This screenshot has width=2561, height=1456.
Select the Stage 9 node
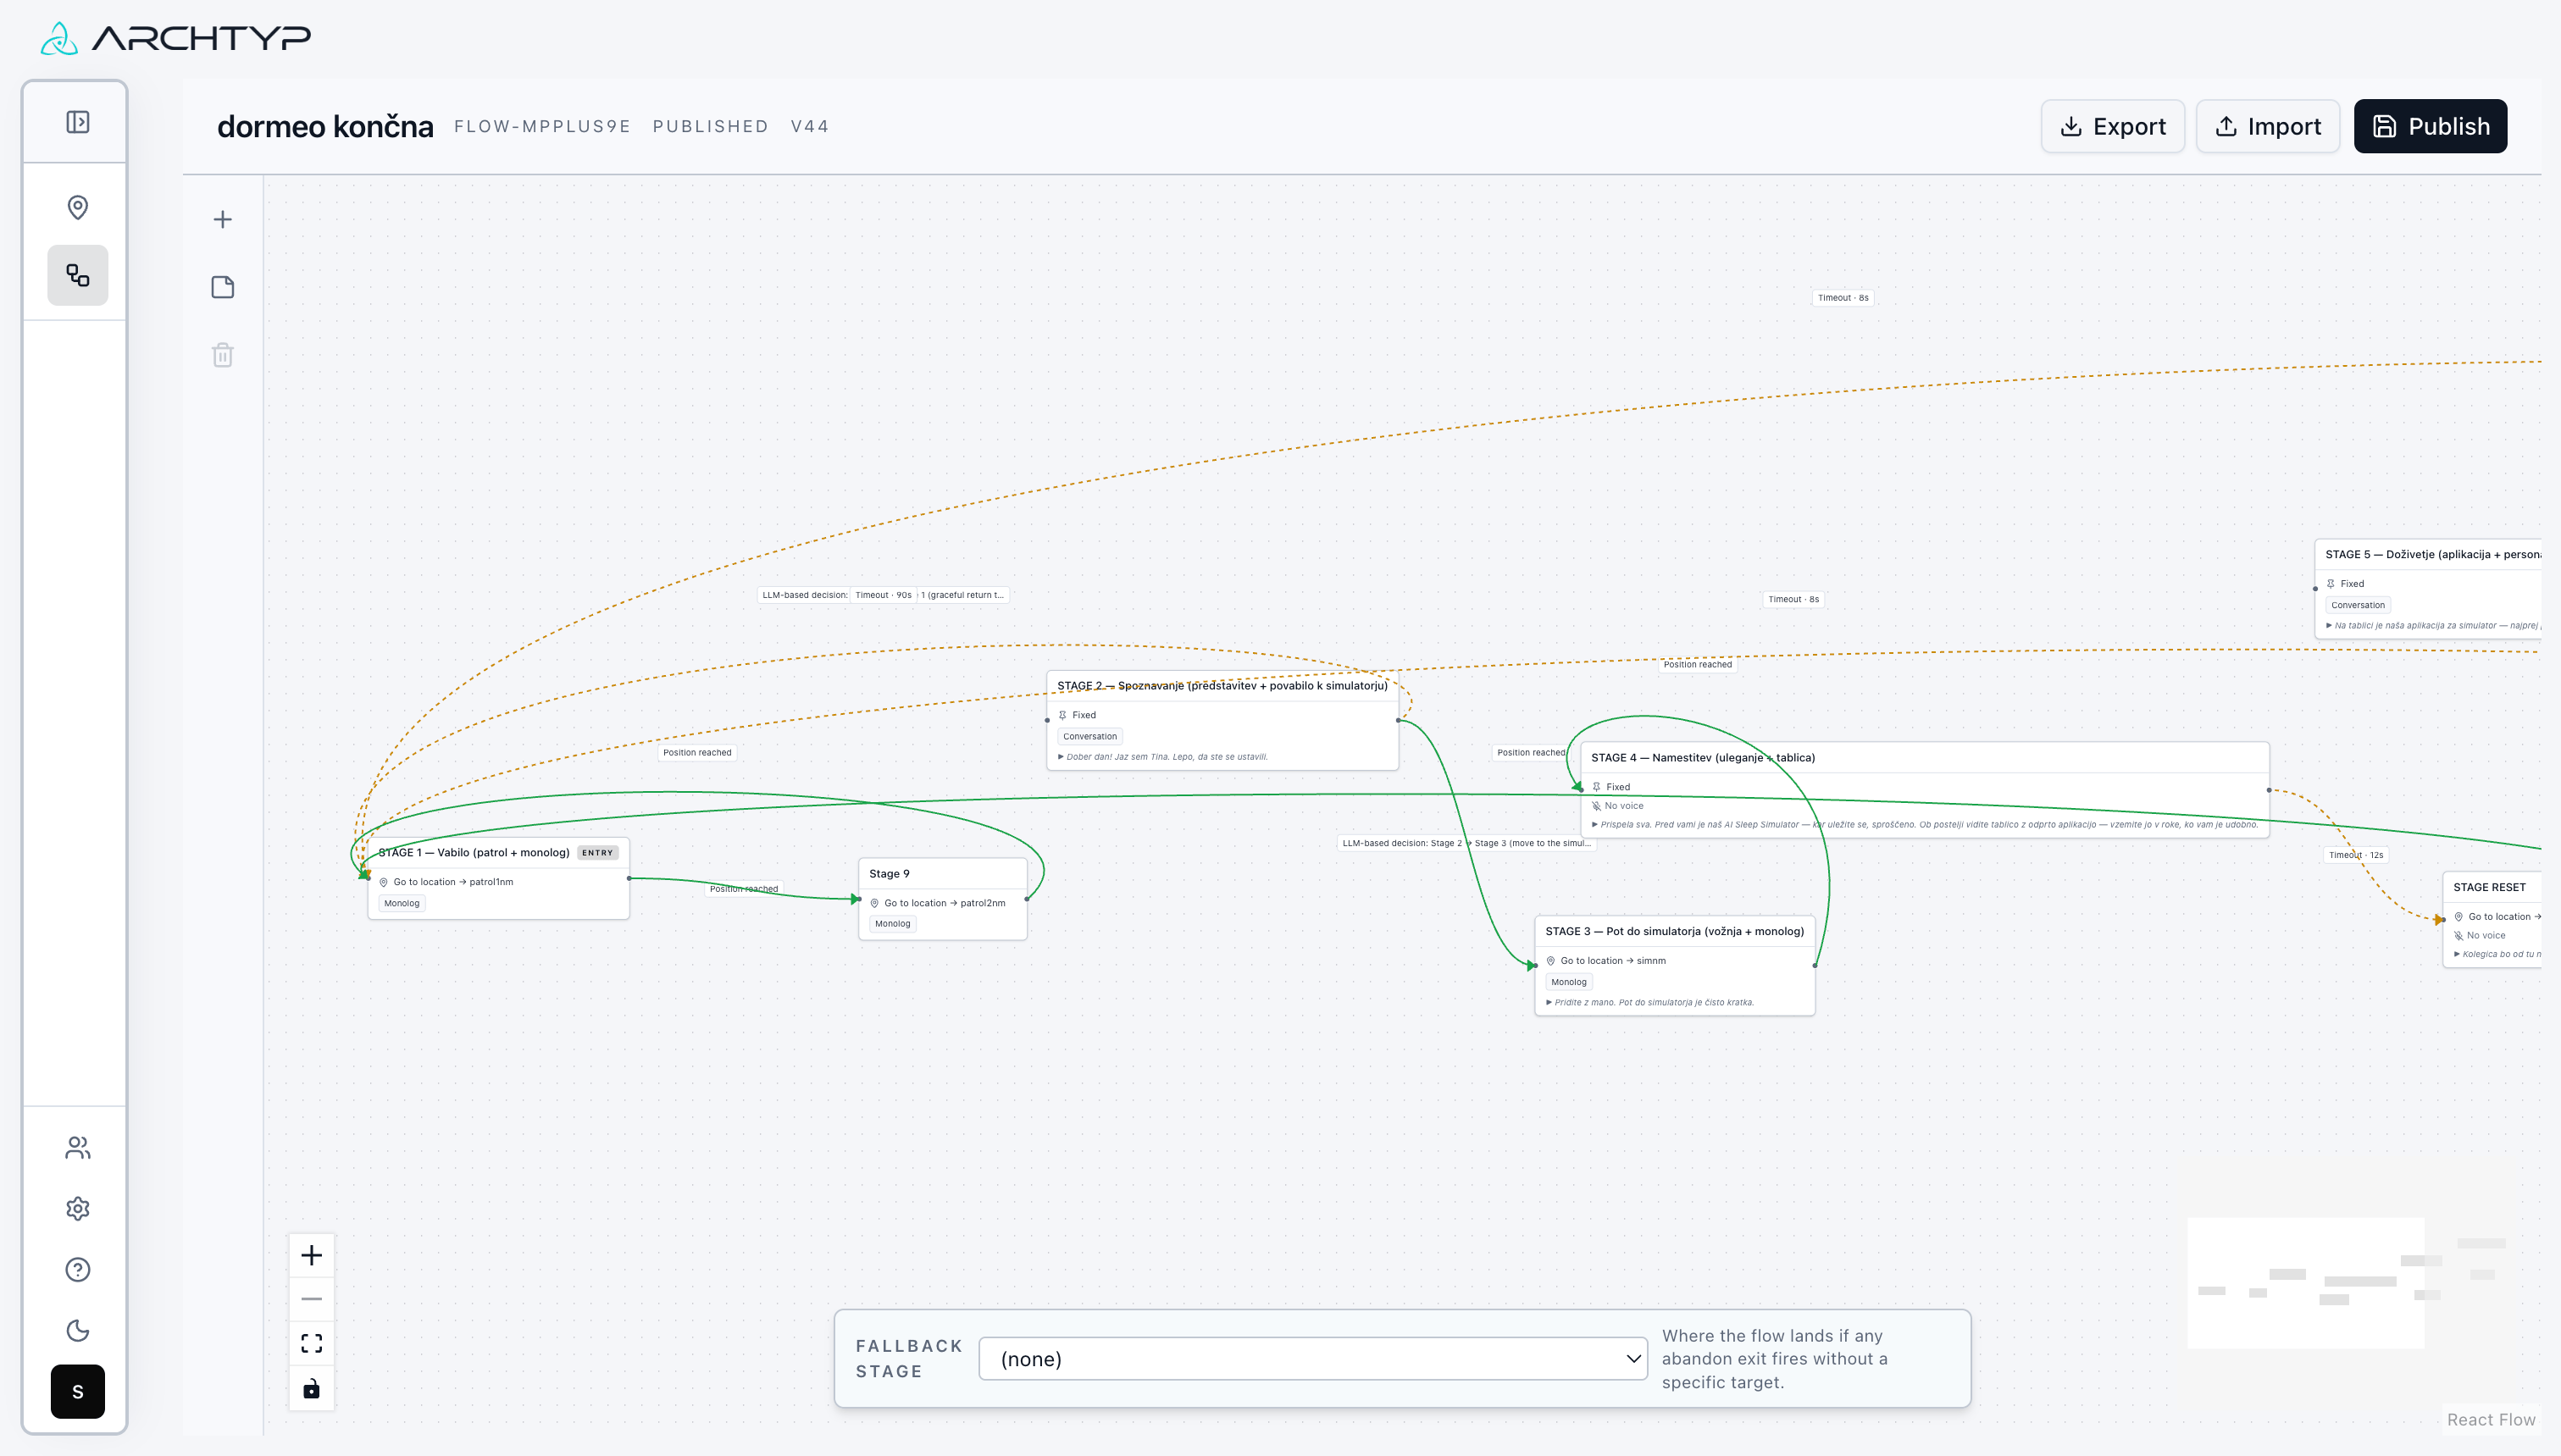(942, 899)
